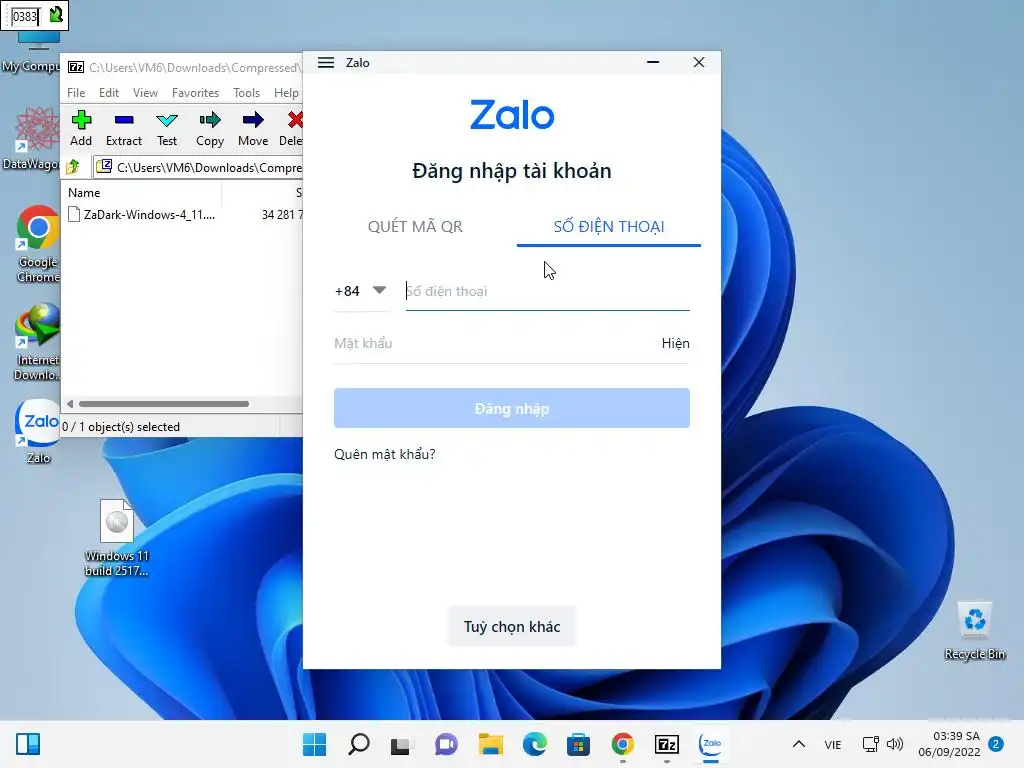Click the Test icon in 7-Zip
Viewport: 1024px width, 768px height.
click(x=167, y=129)
